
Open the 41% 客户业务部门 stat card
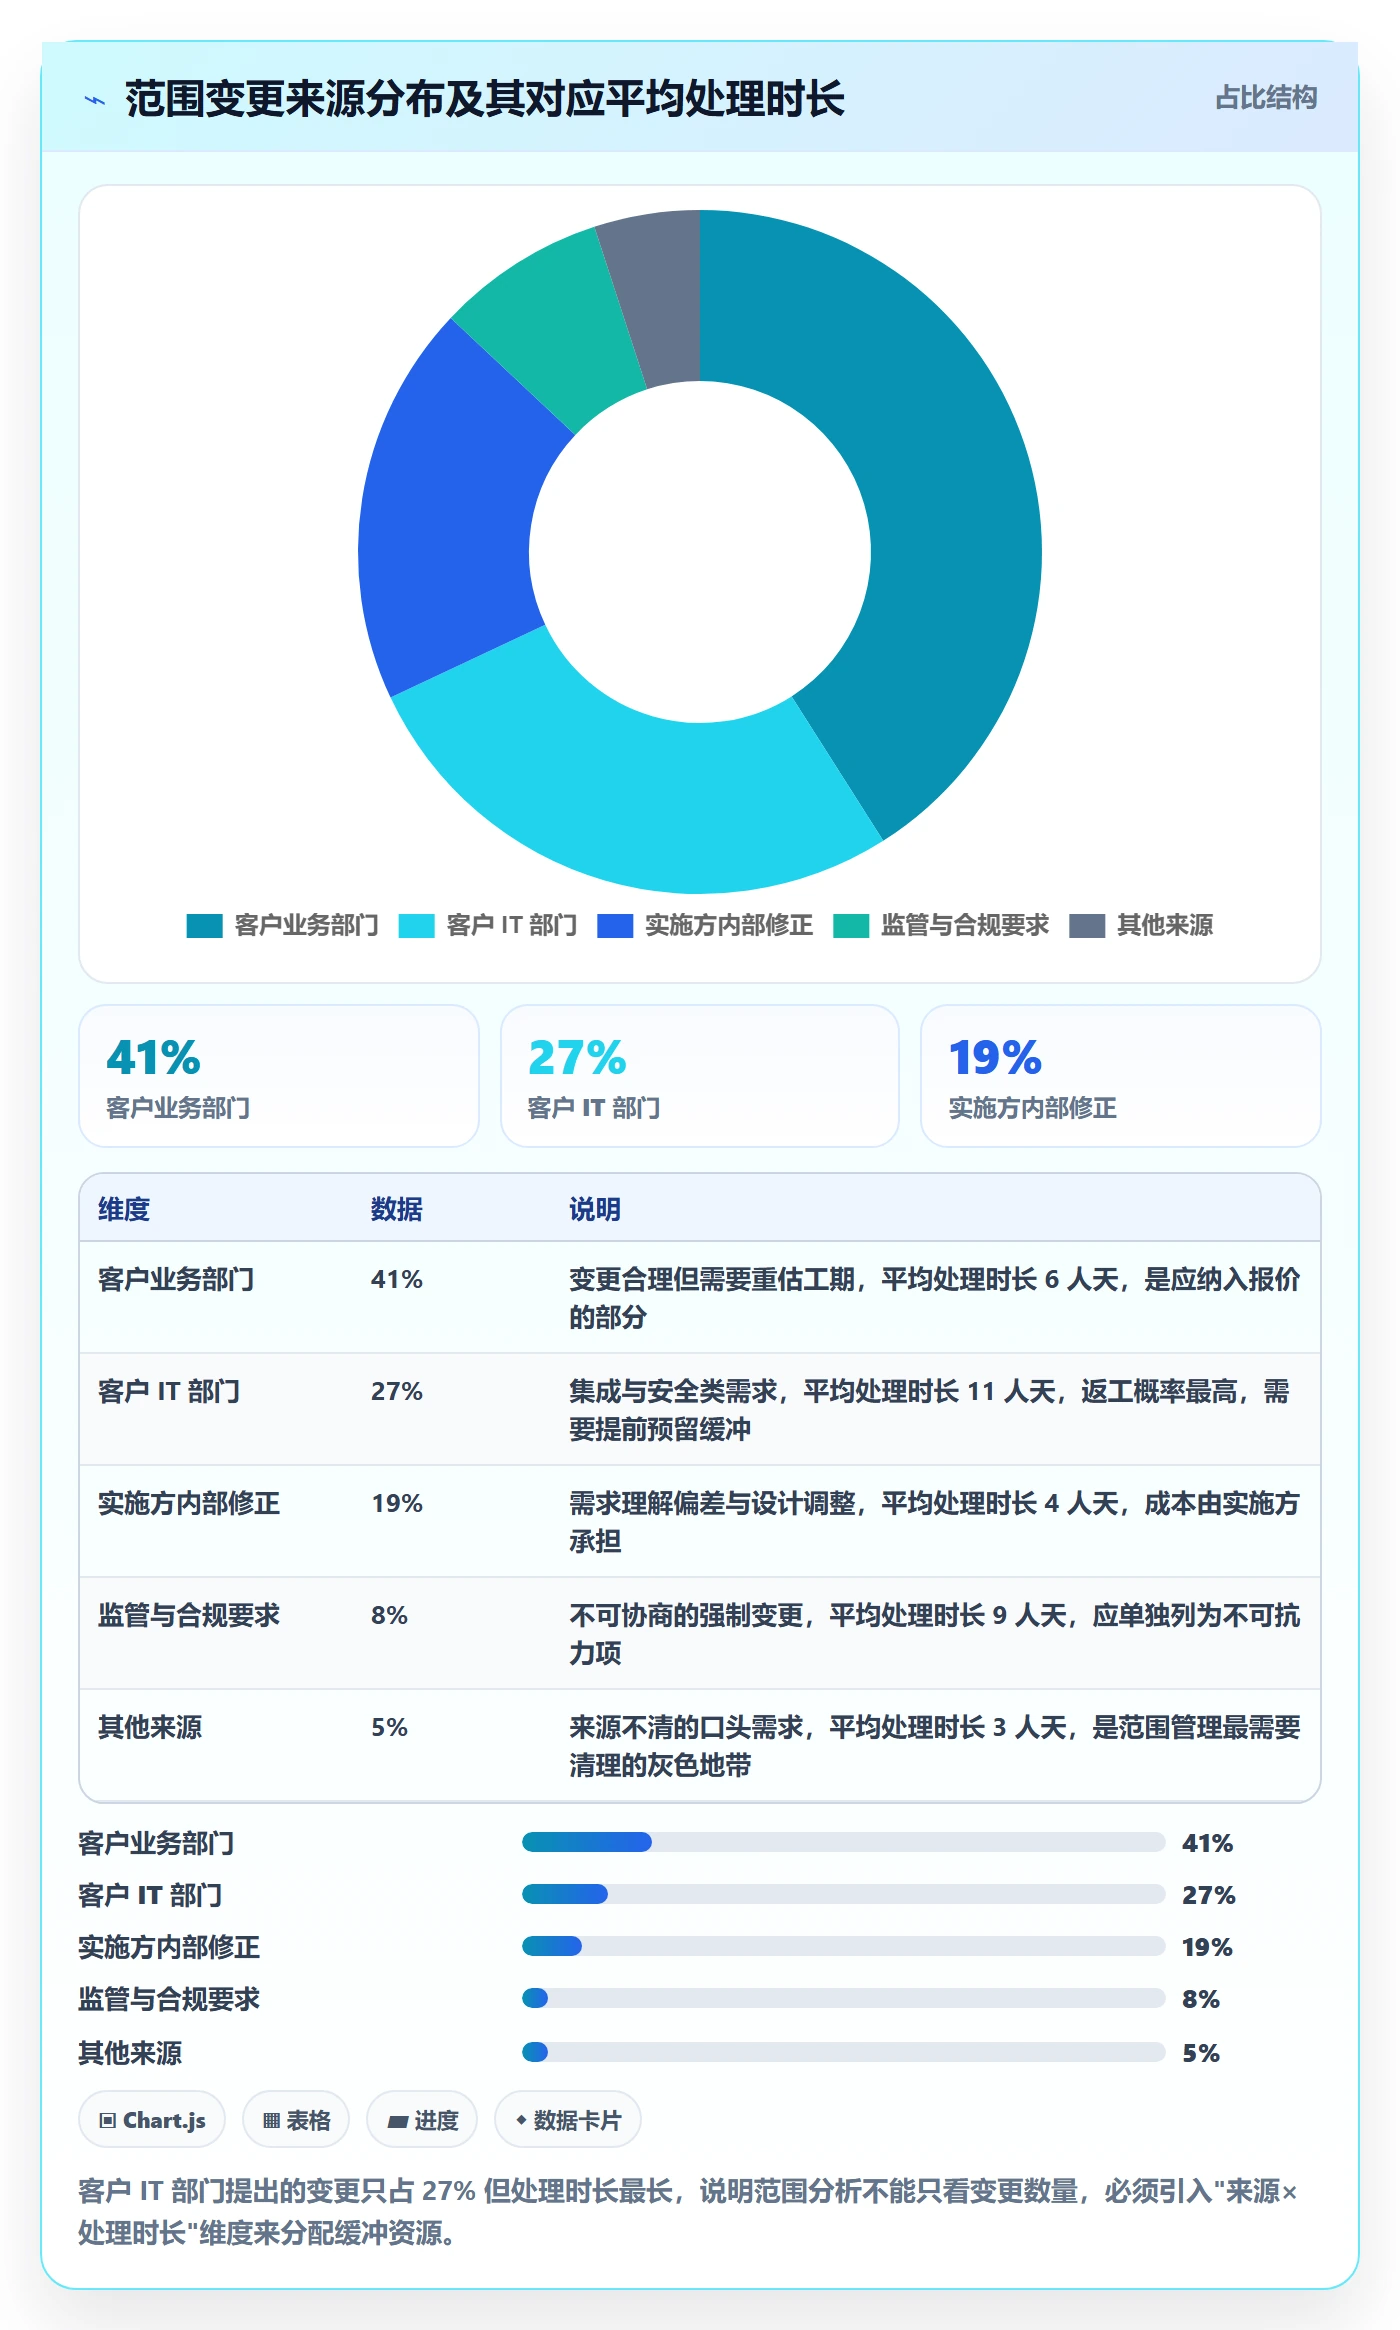tap(279, 1076)
